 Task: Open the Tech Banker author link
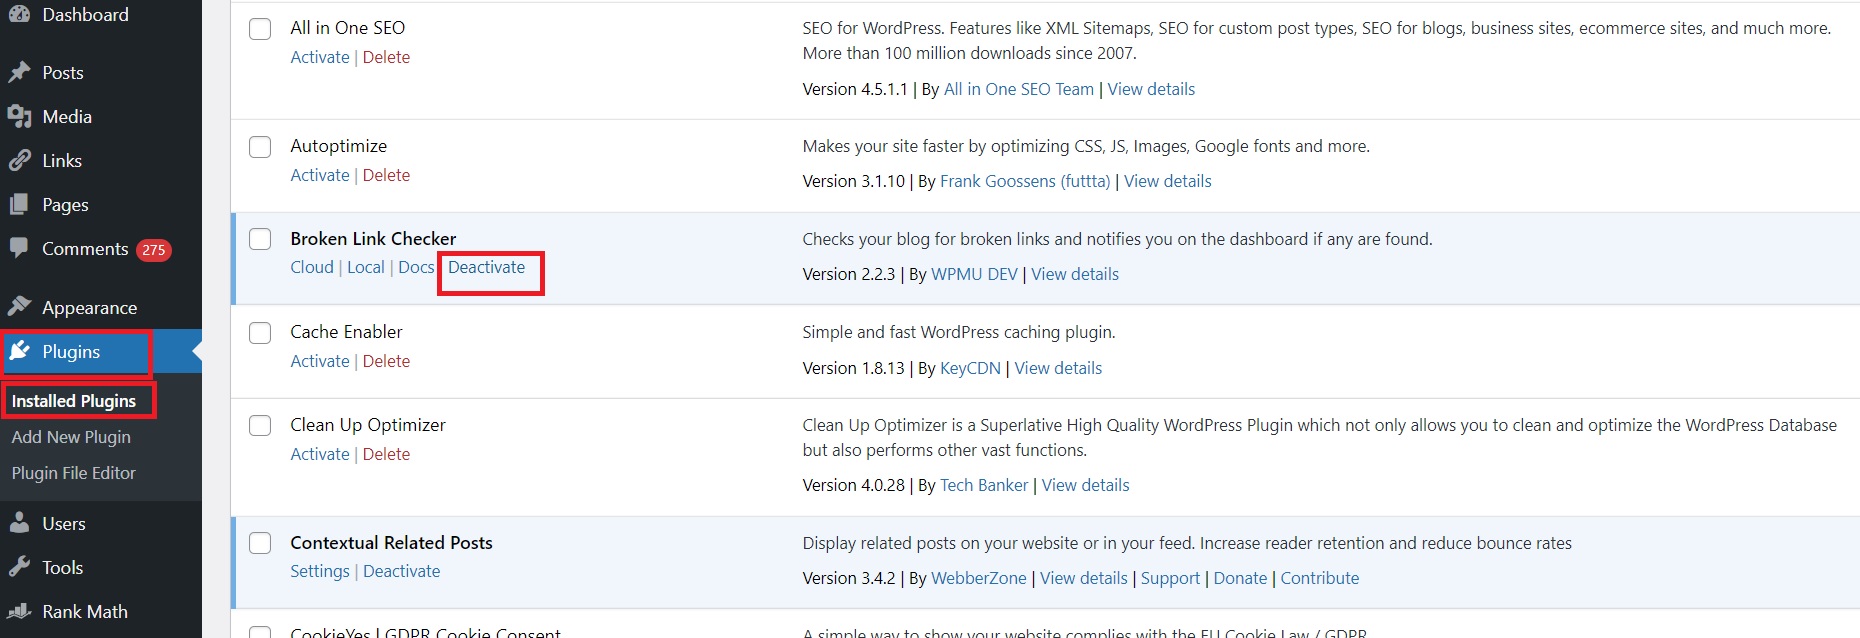[984, 485]
